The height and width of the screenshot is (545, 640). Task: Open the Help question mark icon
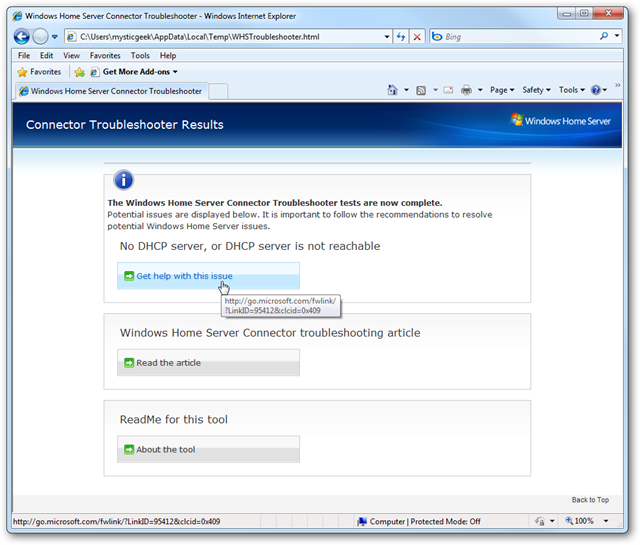coord(596,90)
